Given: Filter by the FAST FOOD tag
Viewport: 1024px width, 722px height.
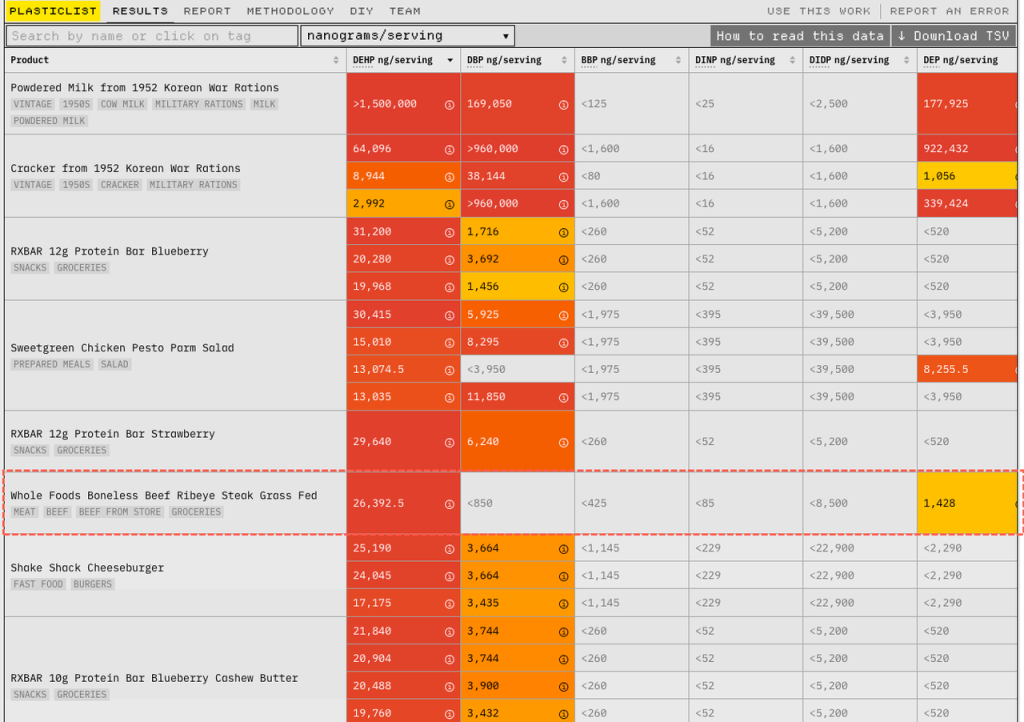Looking at the screenshot, I should click(38, 584).
